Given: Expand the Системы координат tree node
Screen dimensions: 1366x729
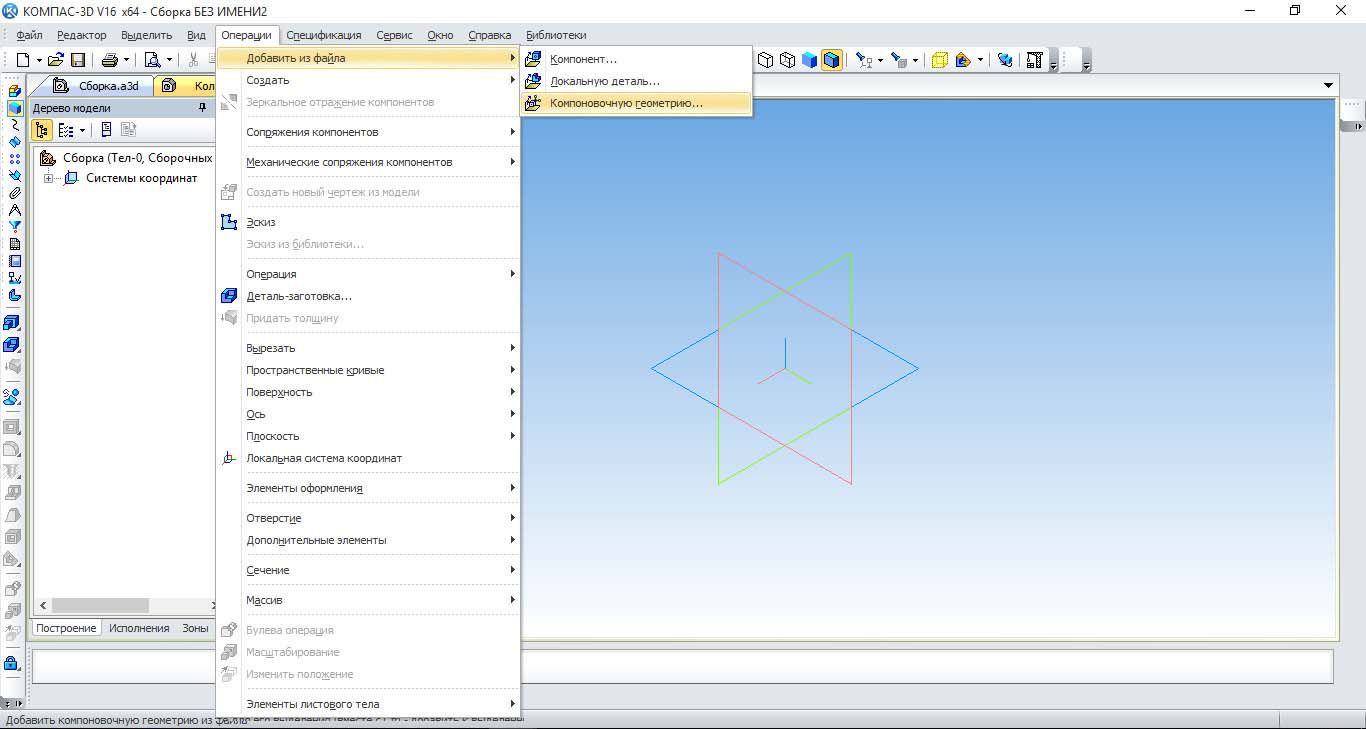Looking at the screenshot, I should tap(47, 178).
